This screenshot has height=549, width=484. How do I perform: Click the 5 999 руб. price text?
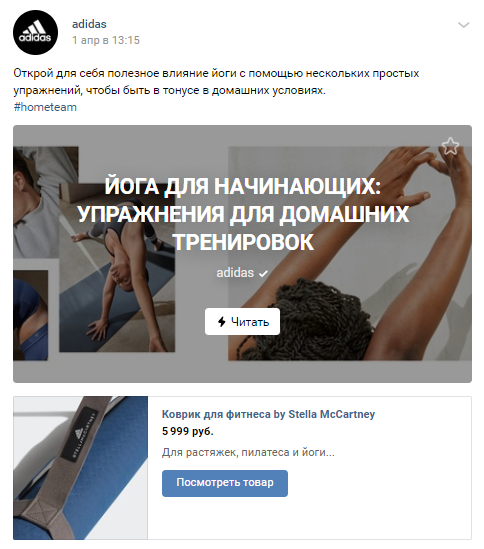188,431
